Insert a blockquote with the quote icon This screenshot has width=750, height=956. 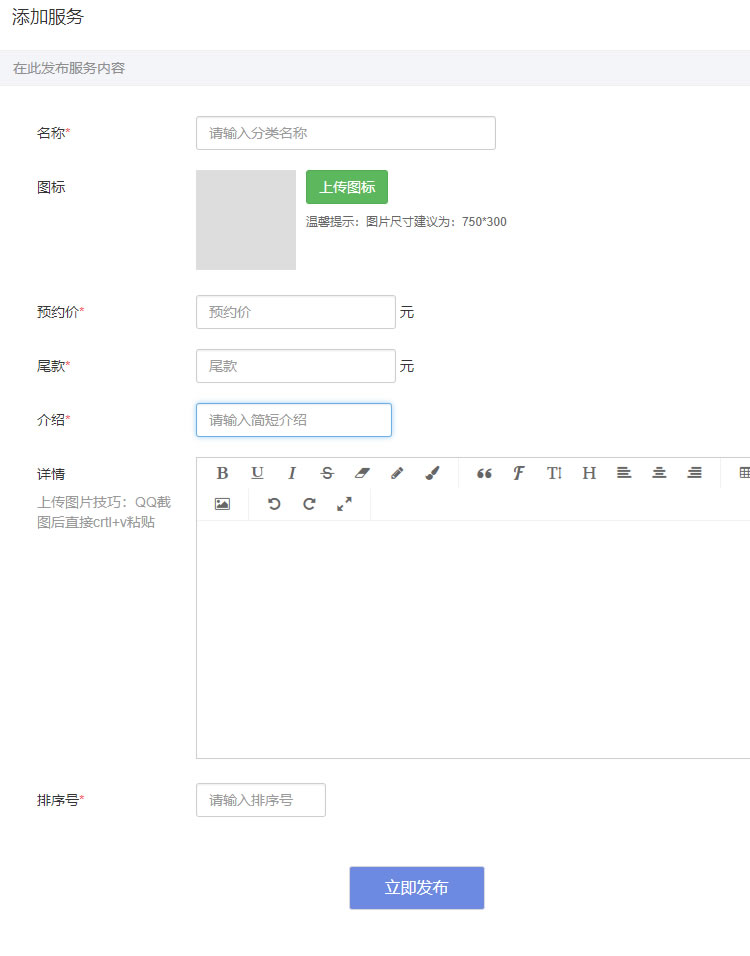pos(484,473)
